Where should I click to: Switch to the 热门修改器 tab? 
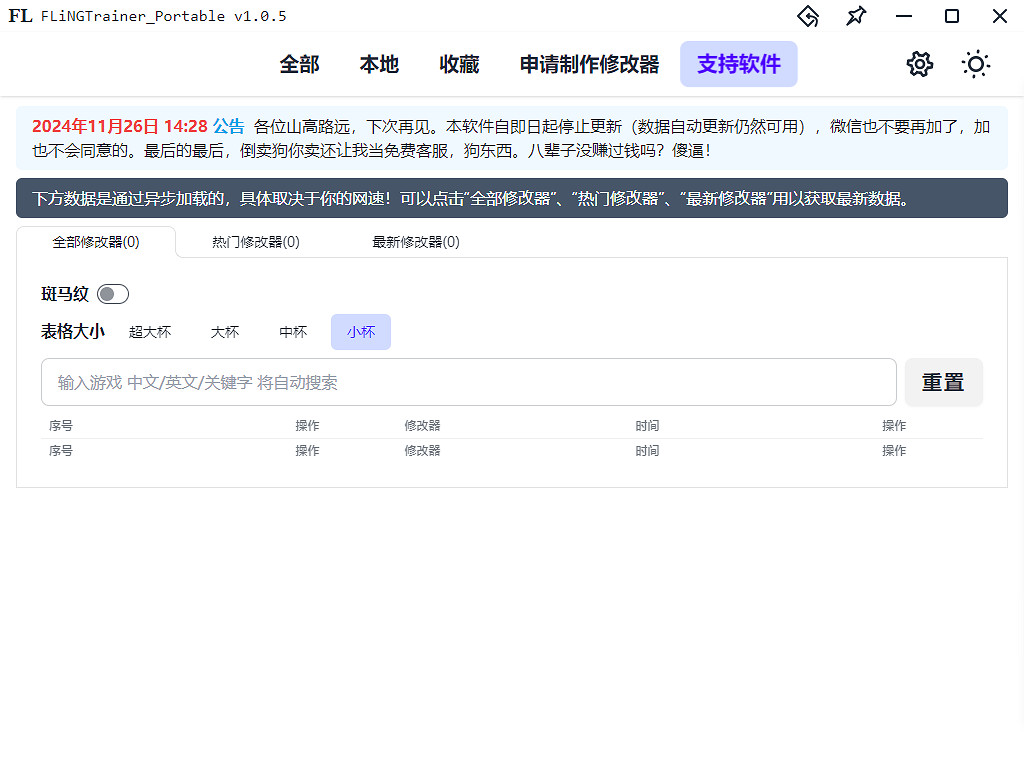pyautogui.click(x=254, y=241)
